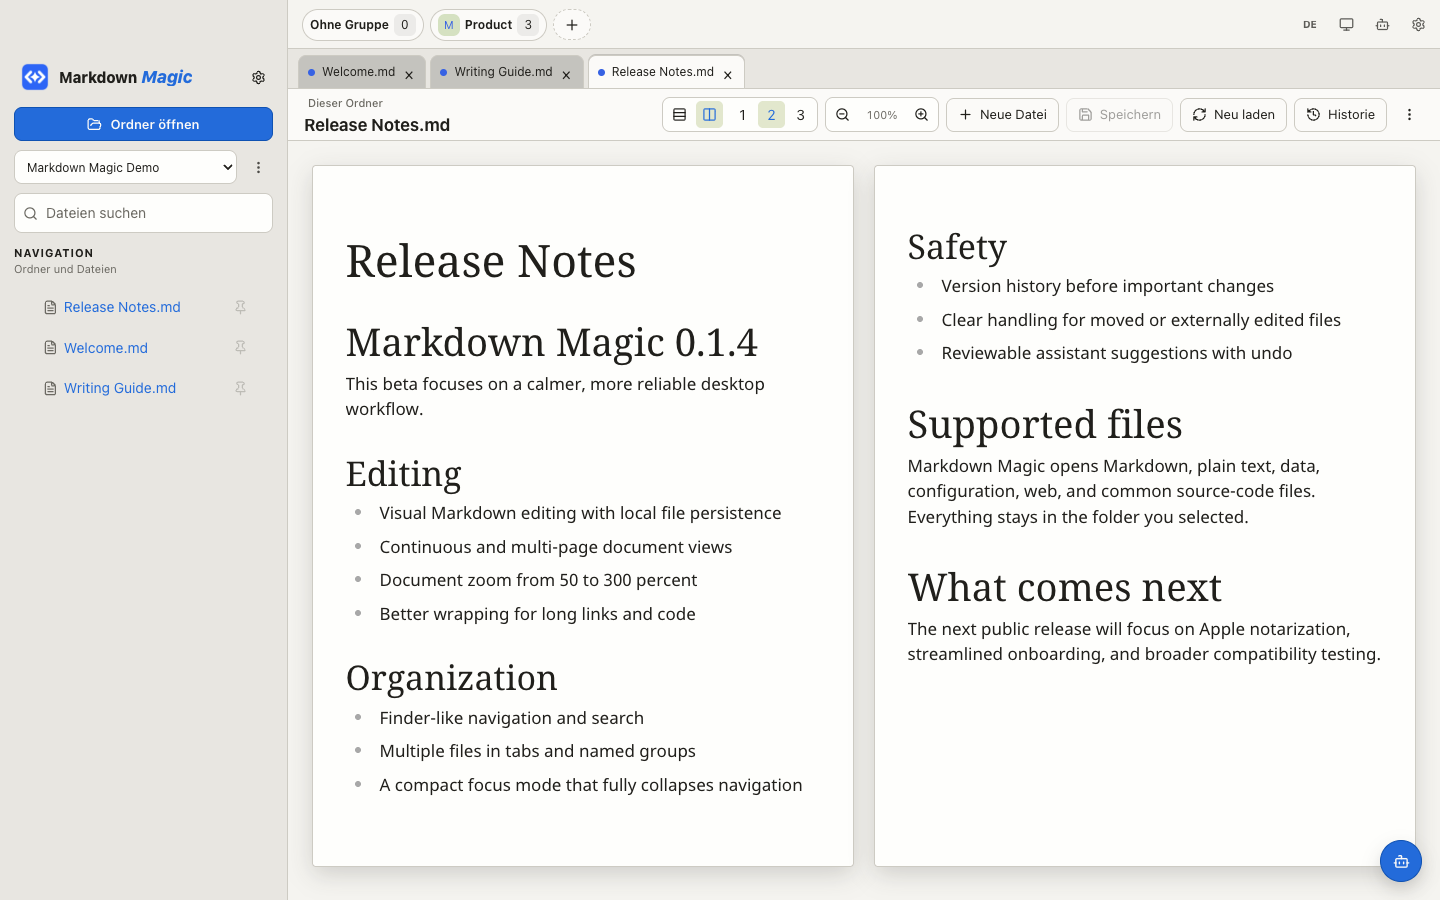Close the Welcome.md tab
The image size is (1440, 900).
pyautogui.click(x=409, y=75)
